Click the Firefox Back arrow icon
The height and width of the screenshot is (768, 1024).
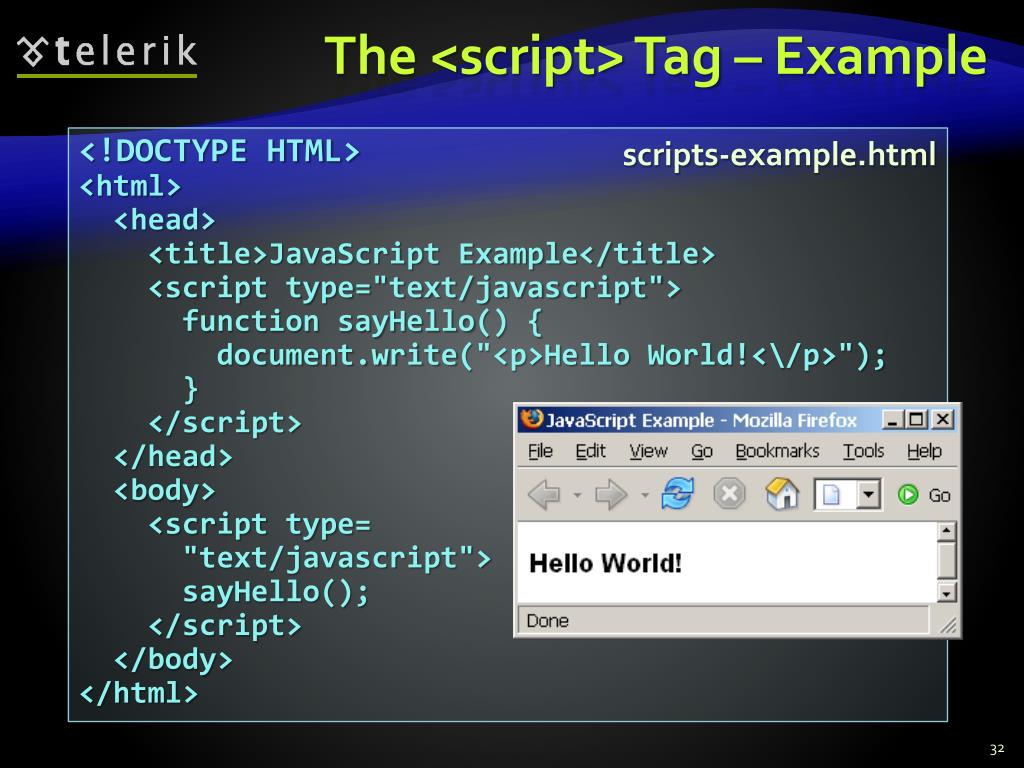click(544, 494)
